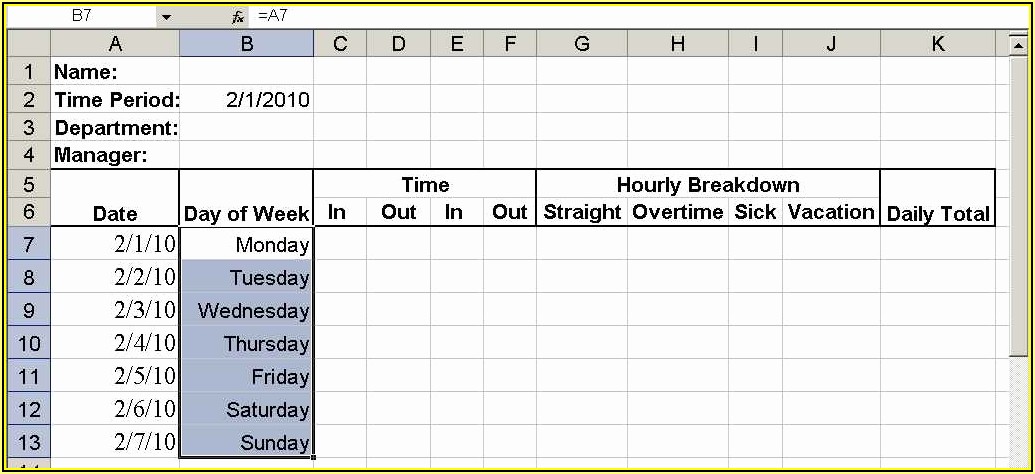Select column K header

tap(937, 44)
